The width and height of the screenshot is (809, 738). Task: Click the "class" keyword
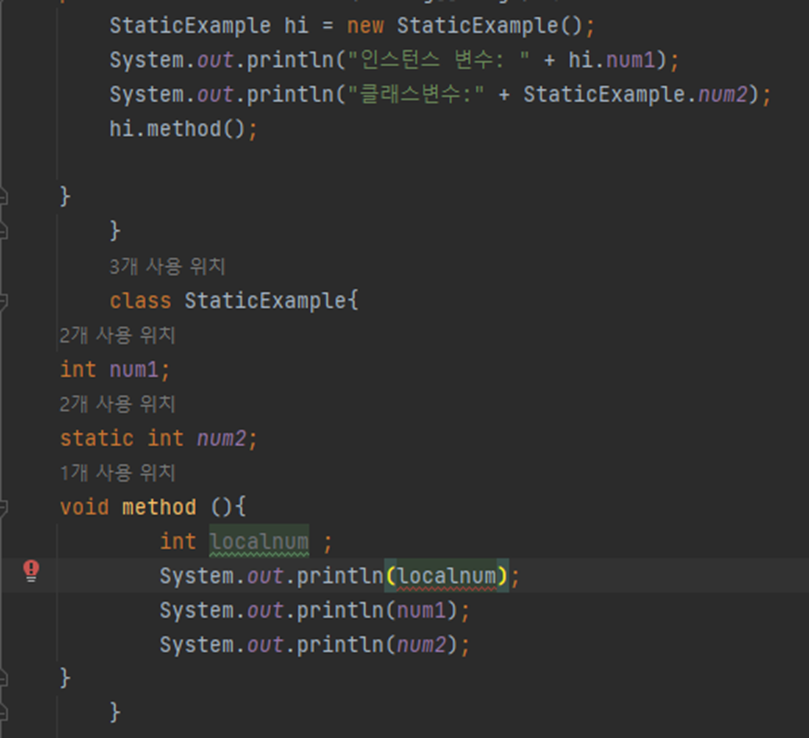click(x=140, y=301)
